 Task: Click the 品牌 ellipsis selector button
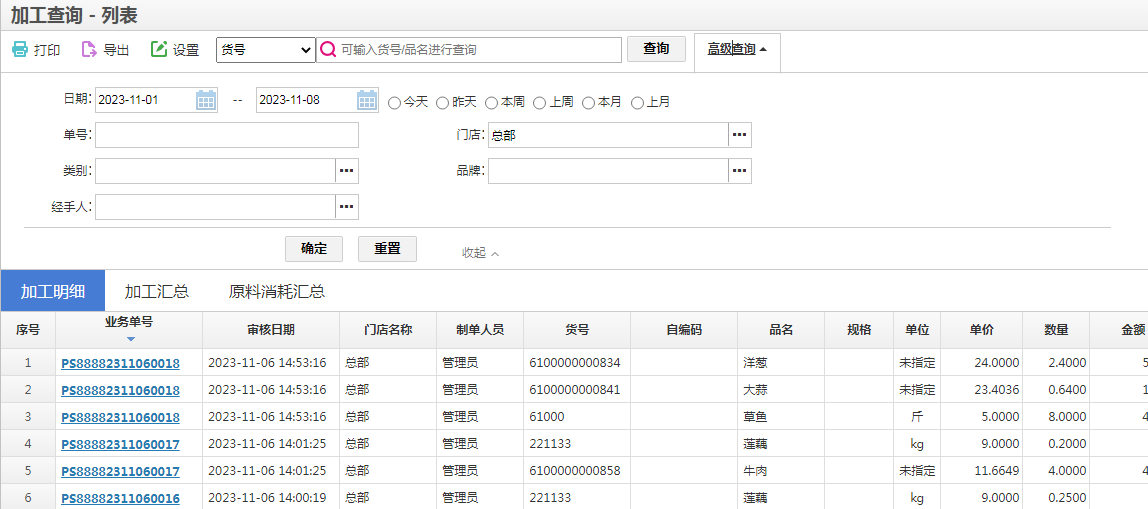coord(739,171)
